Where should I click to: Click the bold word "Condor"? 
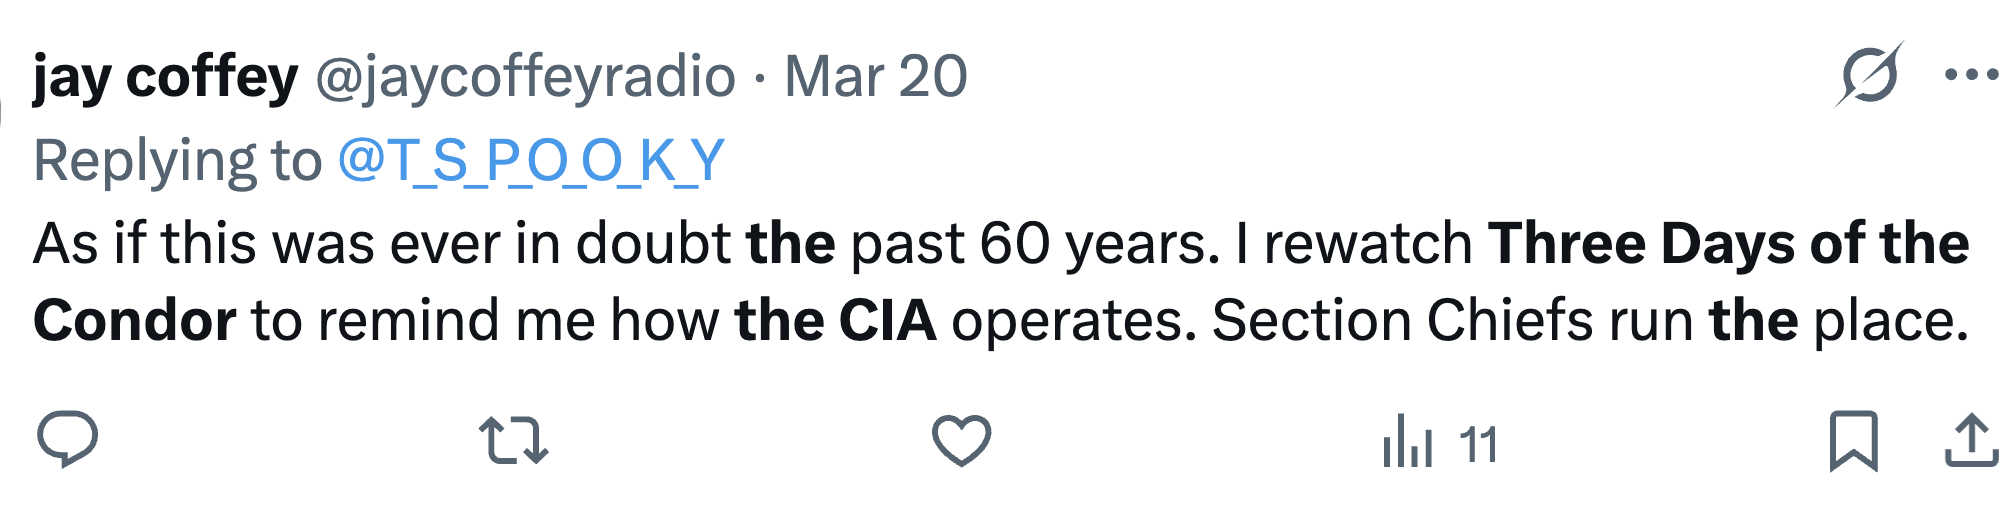[135, 320]
